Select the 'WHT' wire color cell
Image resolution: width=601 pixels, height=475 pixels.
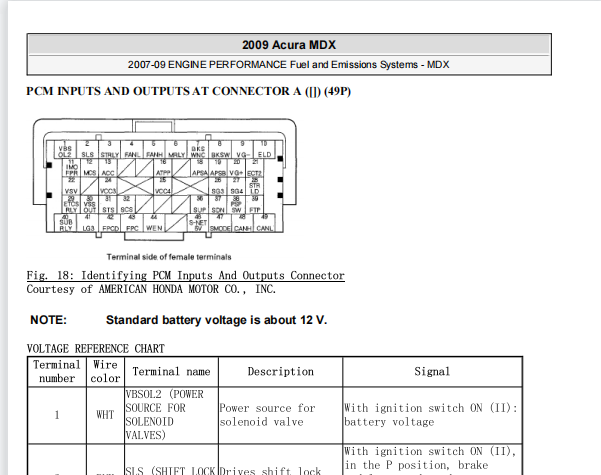pos(105,415)
